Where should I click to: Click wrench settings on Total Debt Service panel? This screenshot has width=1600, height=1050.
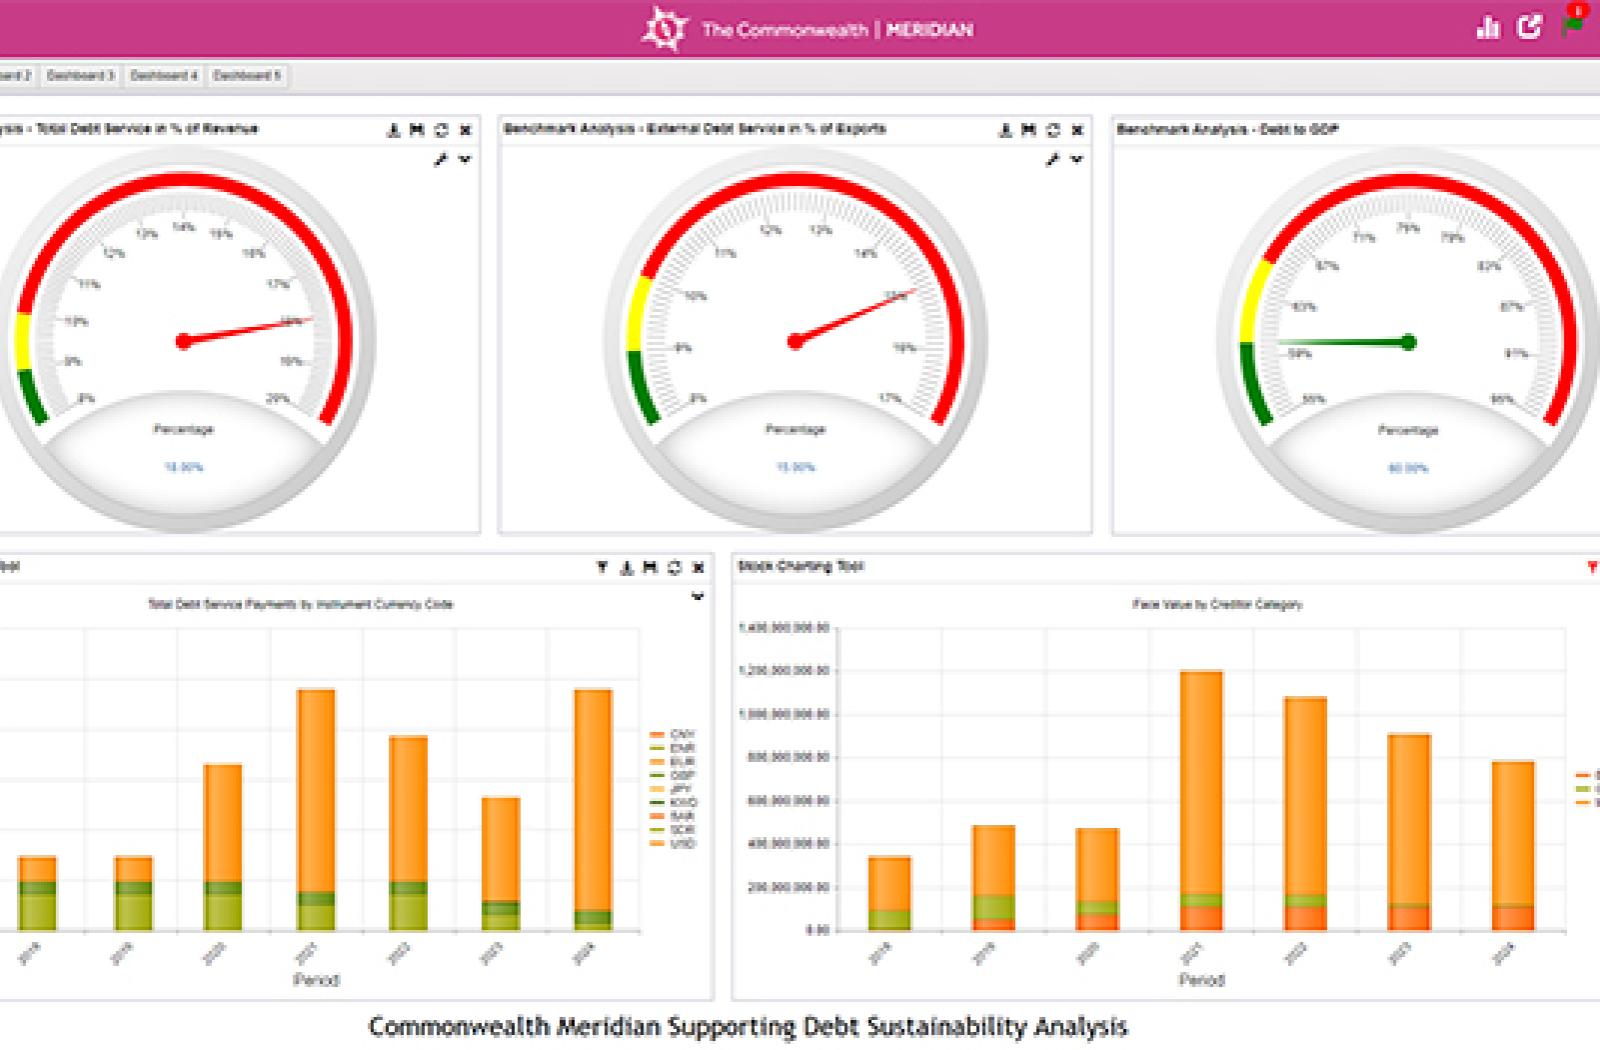(x=440, y=159)
